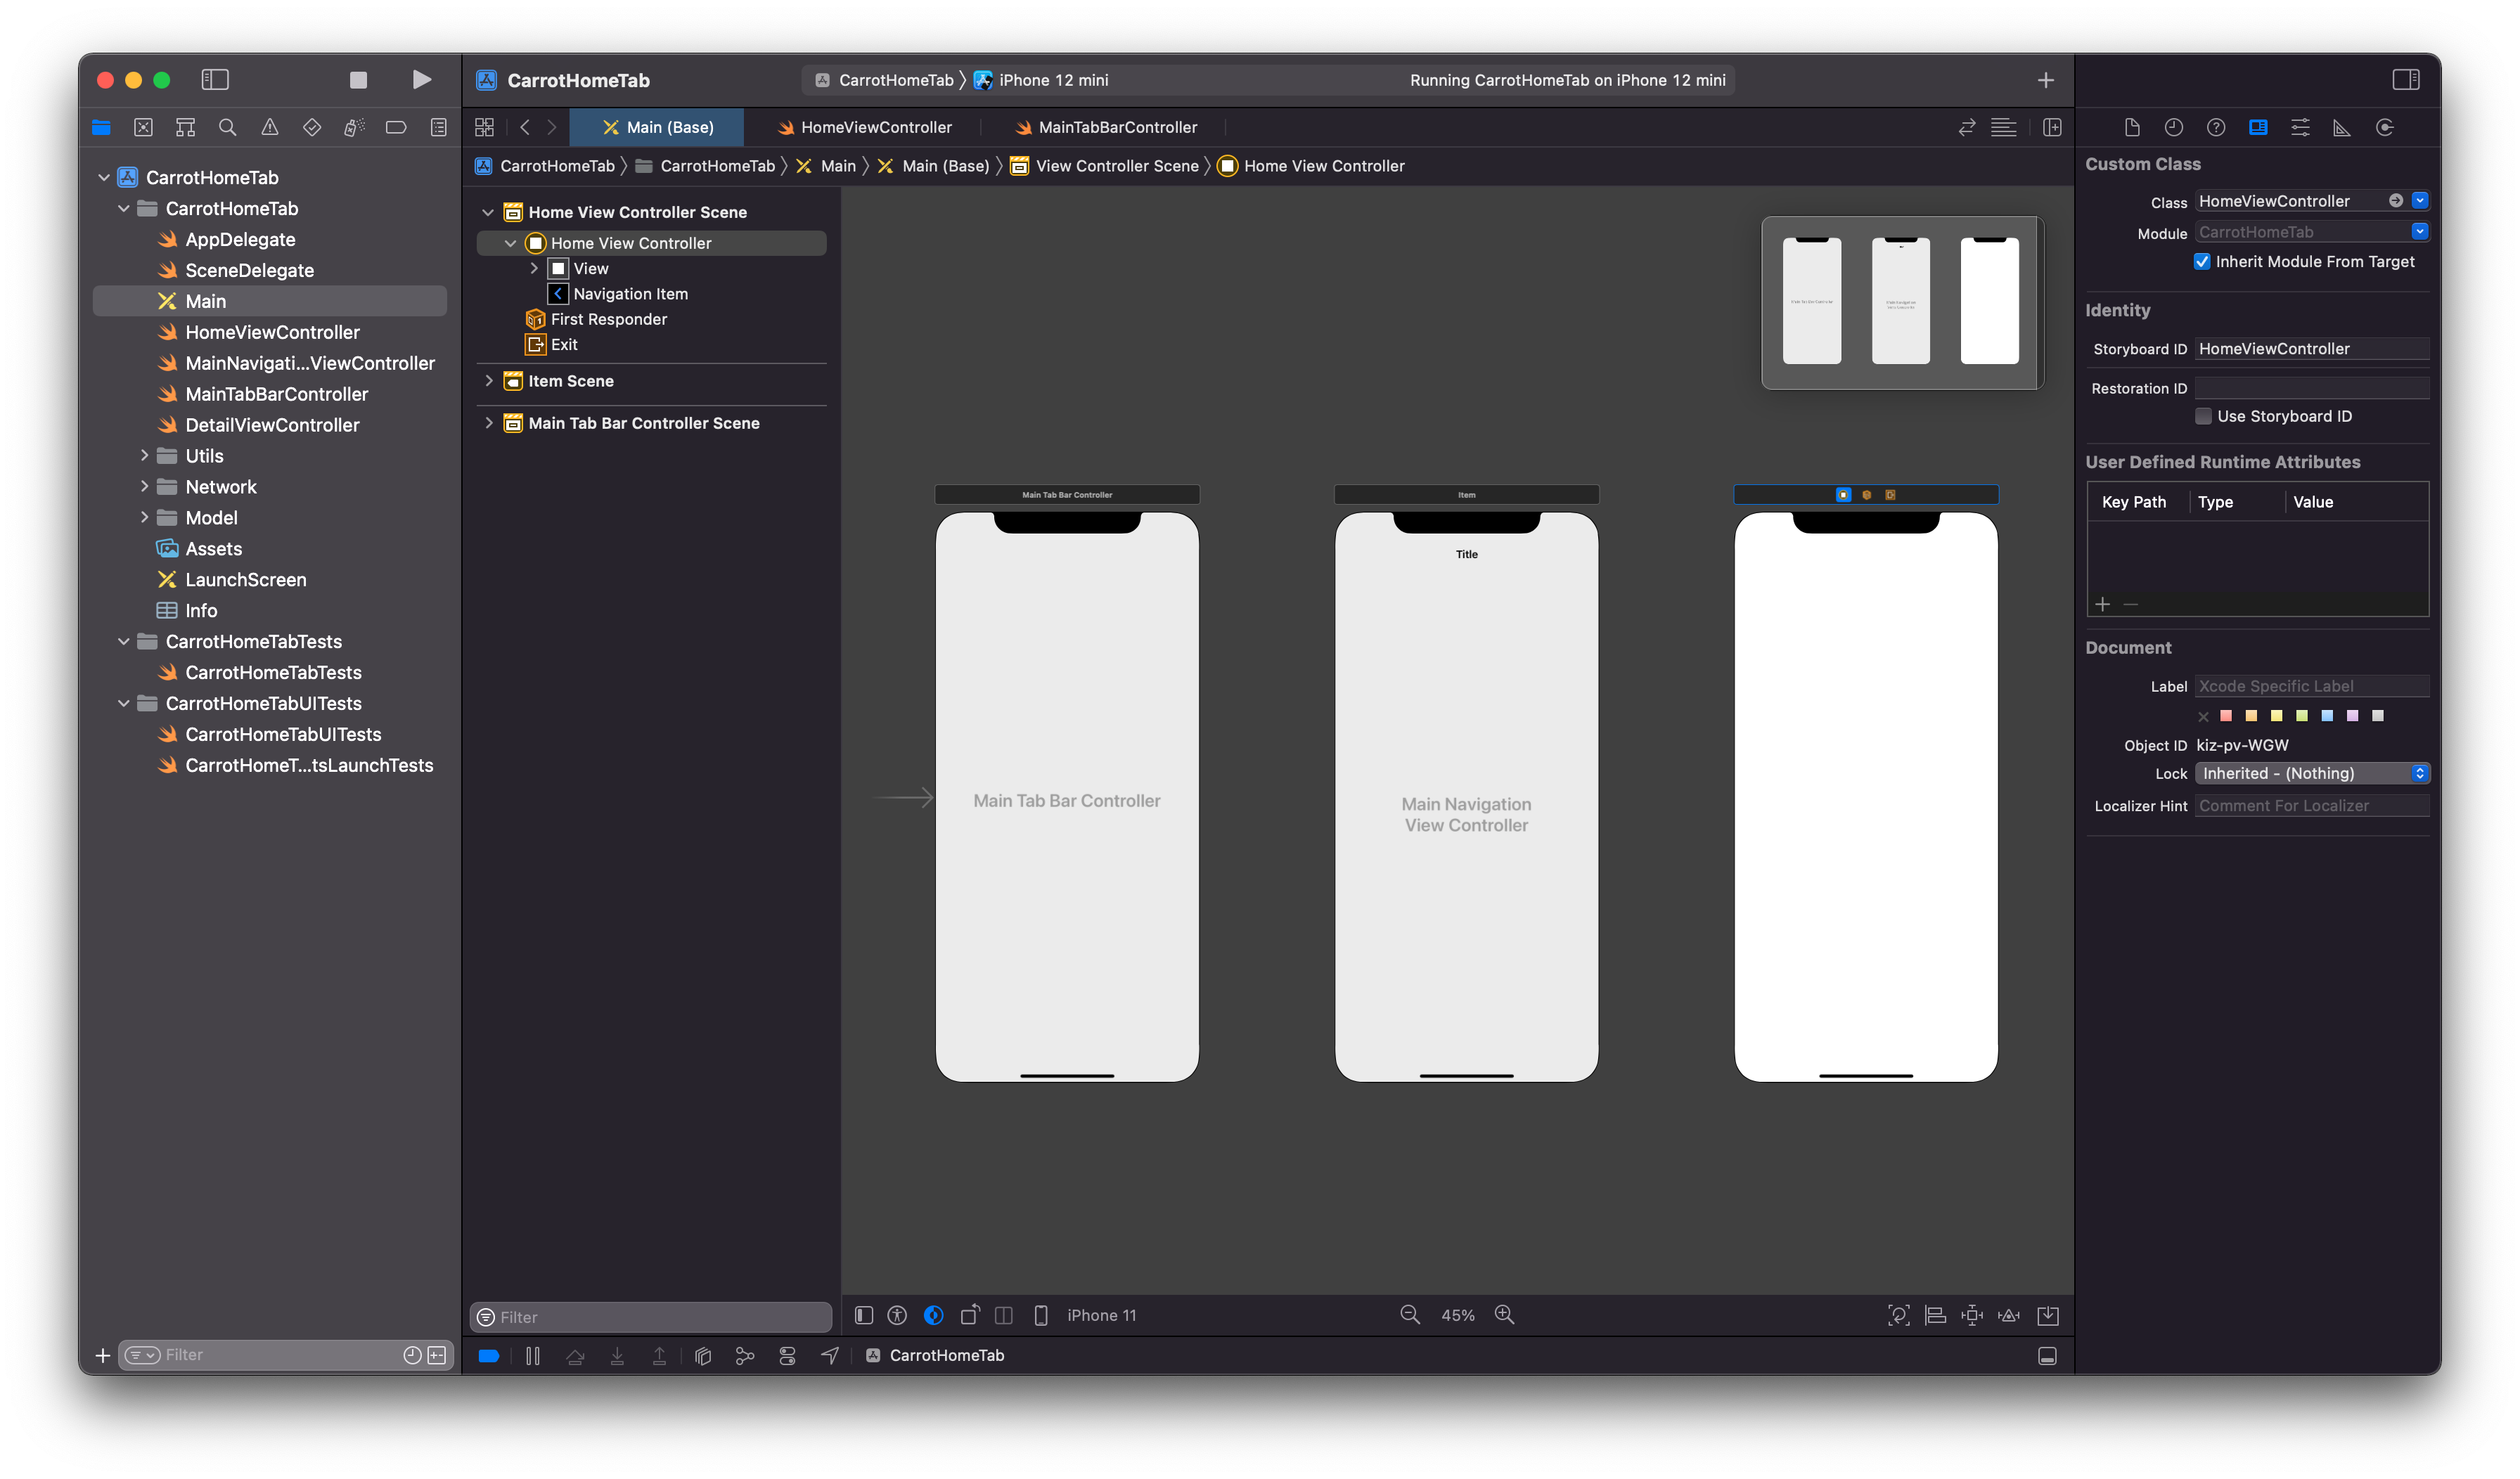Click the Add Editor on Right icon

point(2052,127)
